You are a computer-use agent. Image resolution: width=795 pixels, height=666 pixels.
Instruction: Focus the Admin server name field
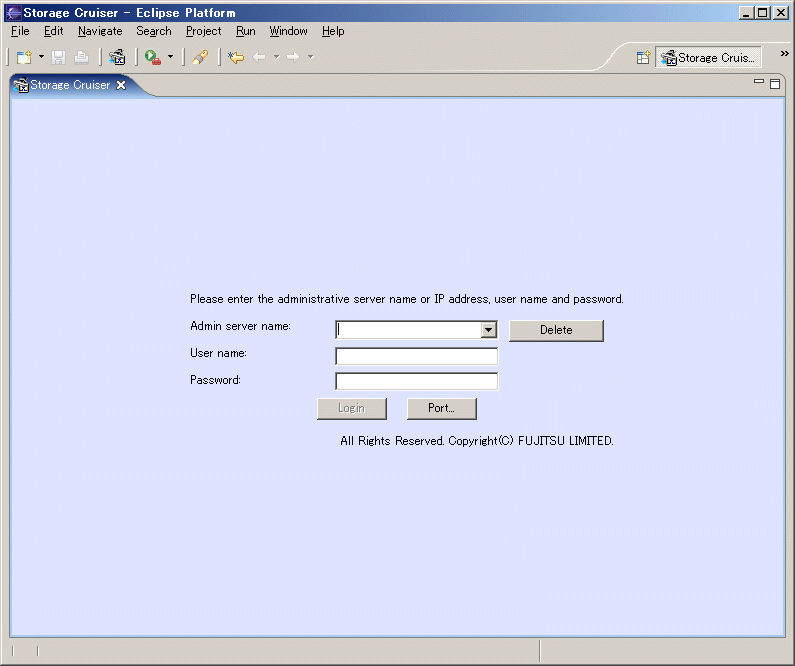click(x=409, y=330)
